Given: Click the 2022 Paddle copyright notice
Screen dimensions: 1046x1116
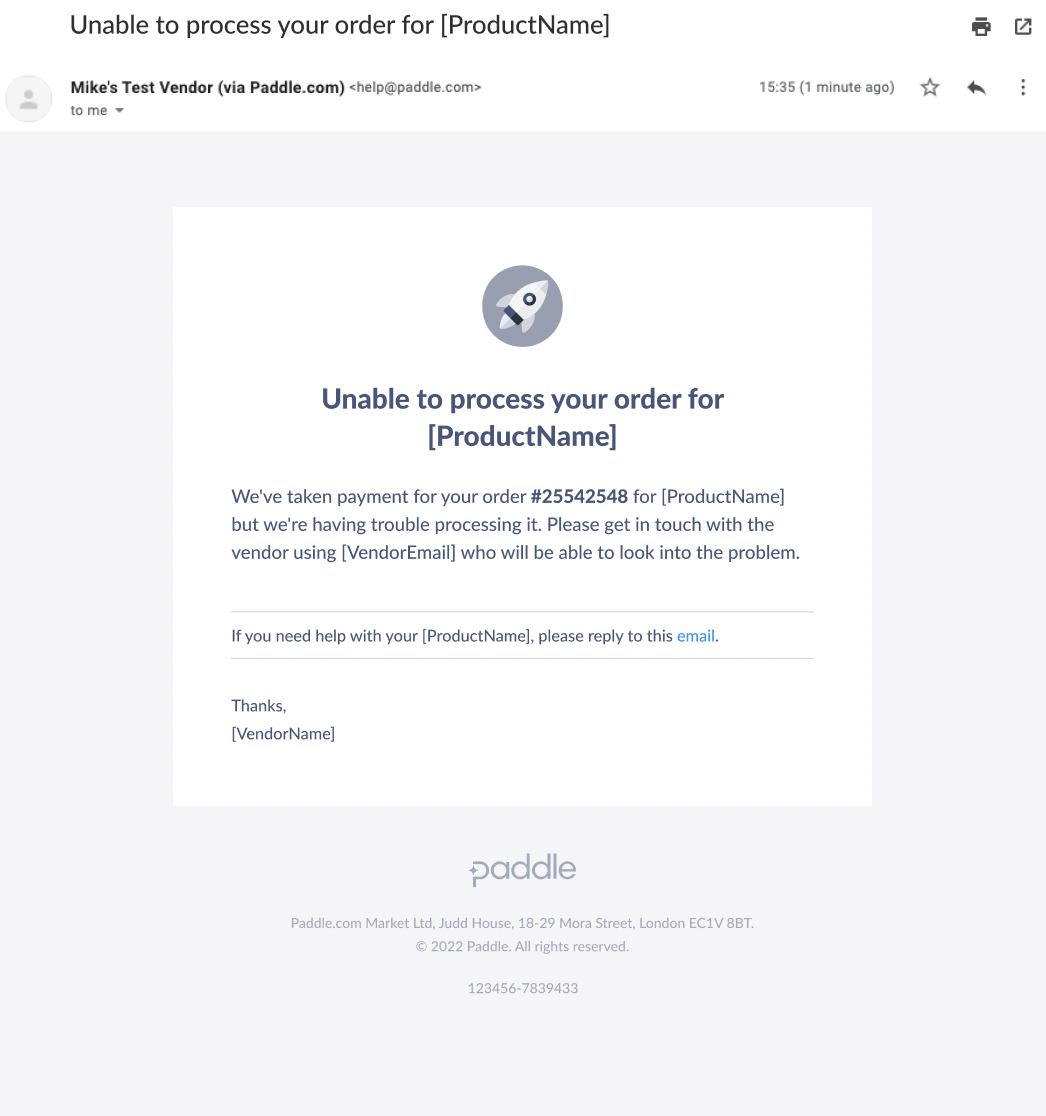Looking at the screenshot, I should click(x=522, y=946).
